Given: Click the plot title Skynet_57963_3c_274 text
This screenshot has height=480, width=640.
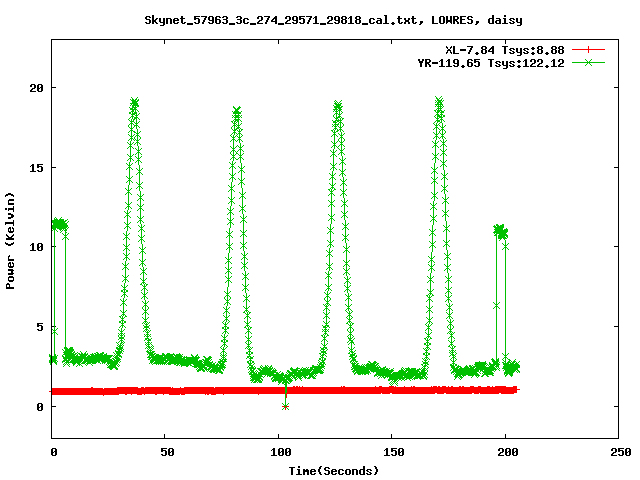Looking at the screenshot, I should point(333,20).
